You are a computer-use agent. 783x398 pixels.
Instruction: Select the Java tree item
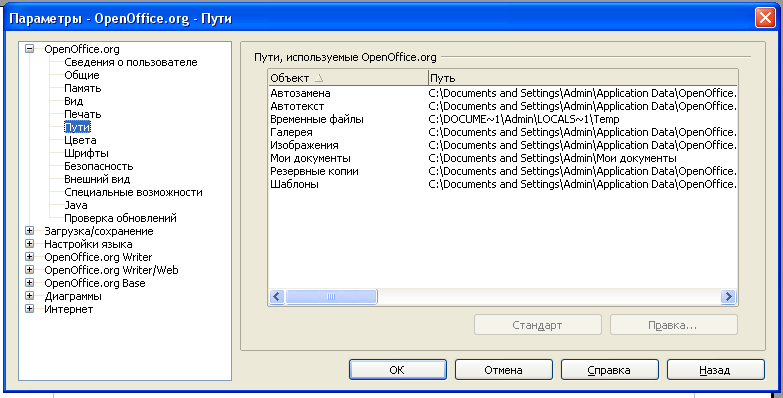(x=76, y=205)
